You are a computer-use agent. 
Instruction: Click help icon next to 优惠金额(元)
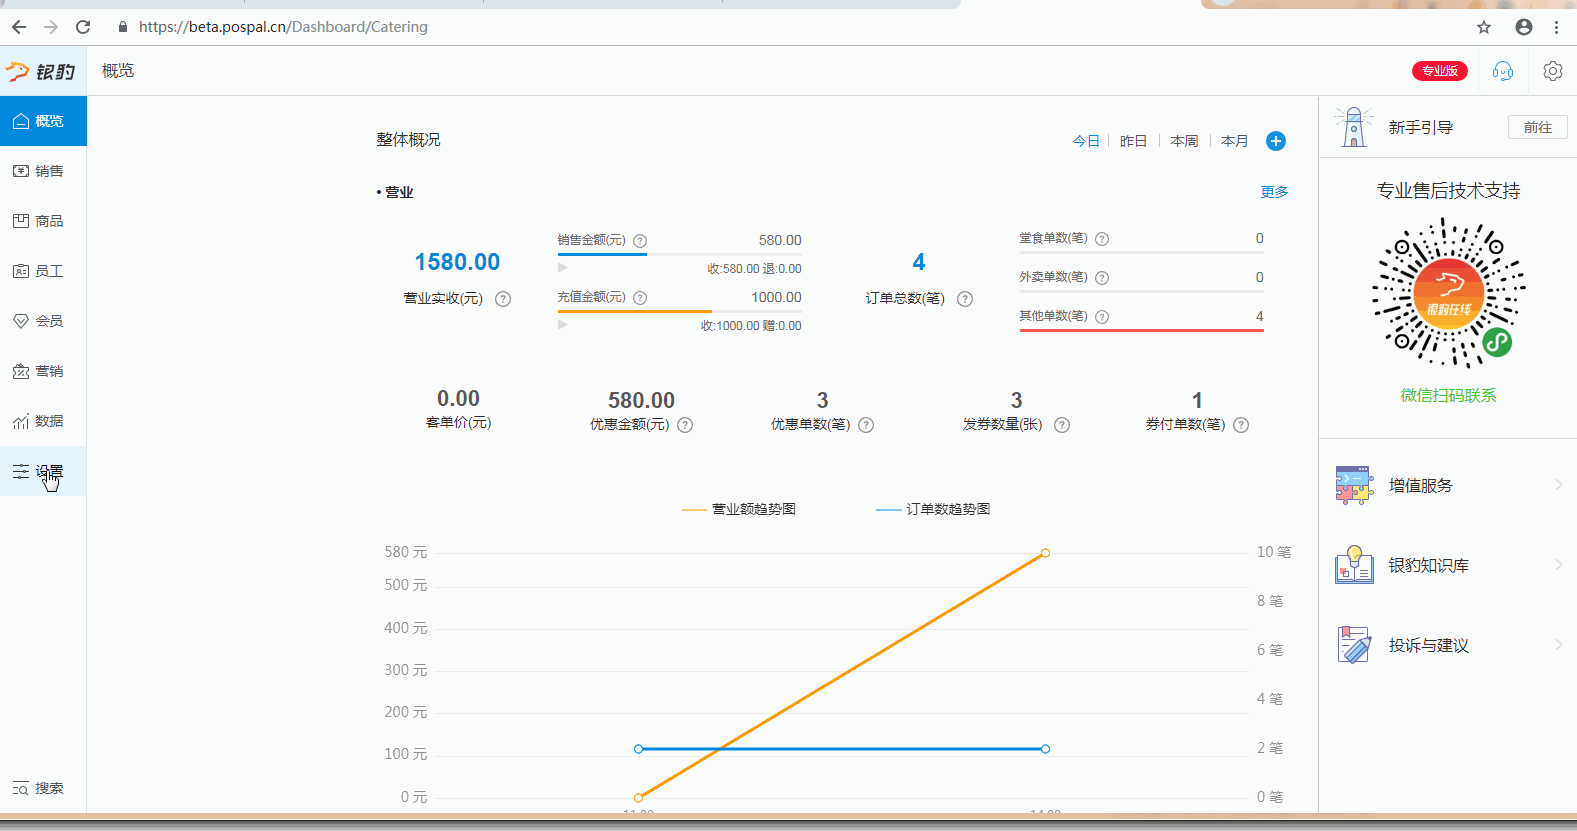click(685, 425)
